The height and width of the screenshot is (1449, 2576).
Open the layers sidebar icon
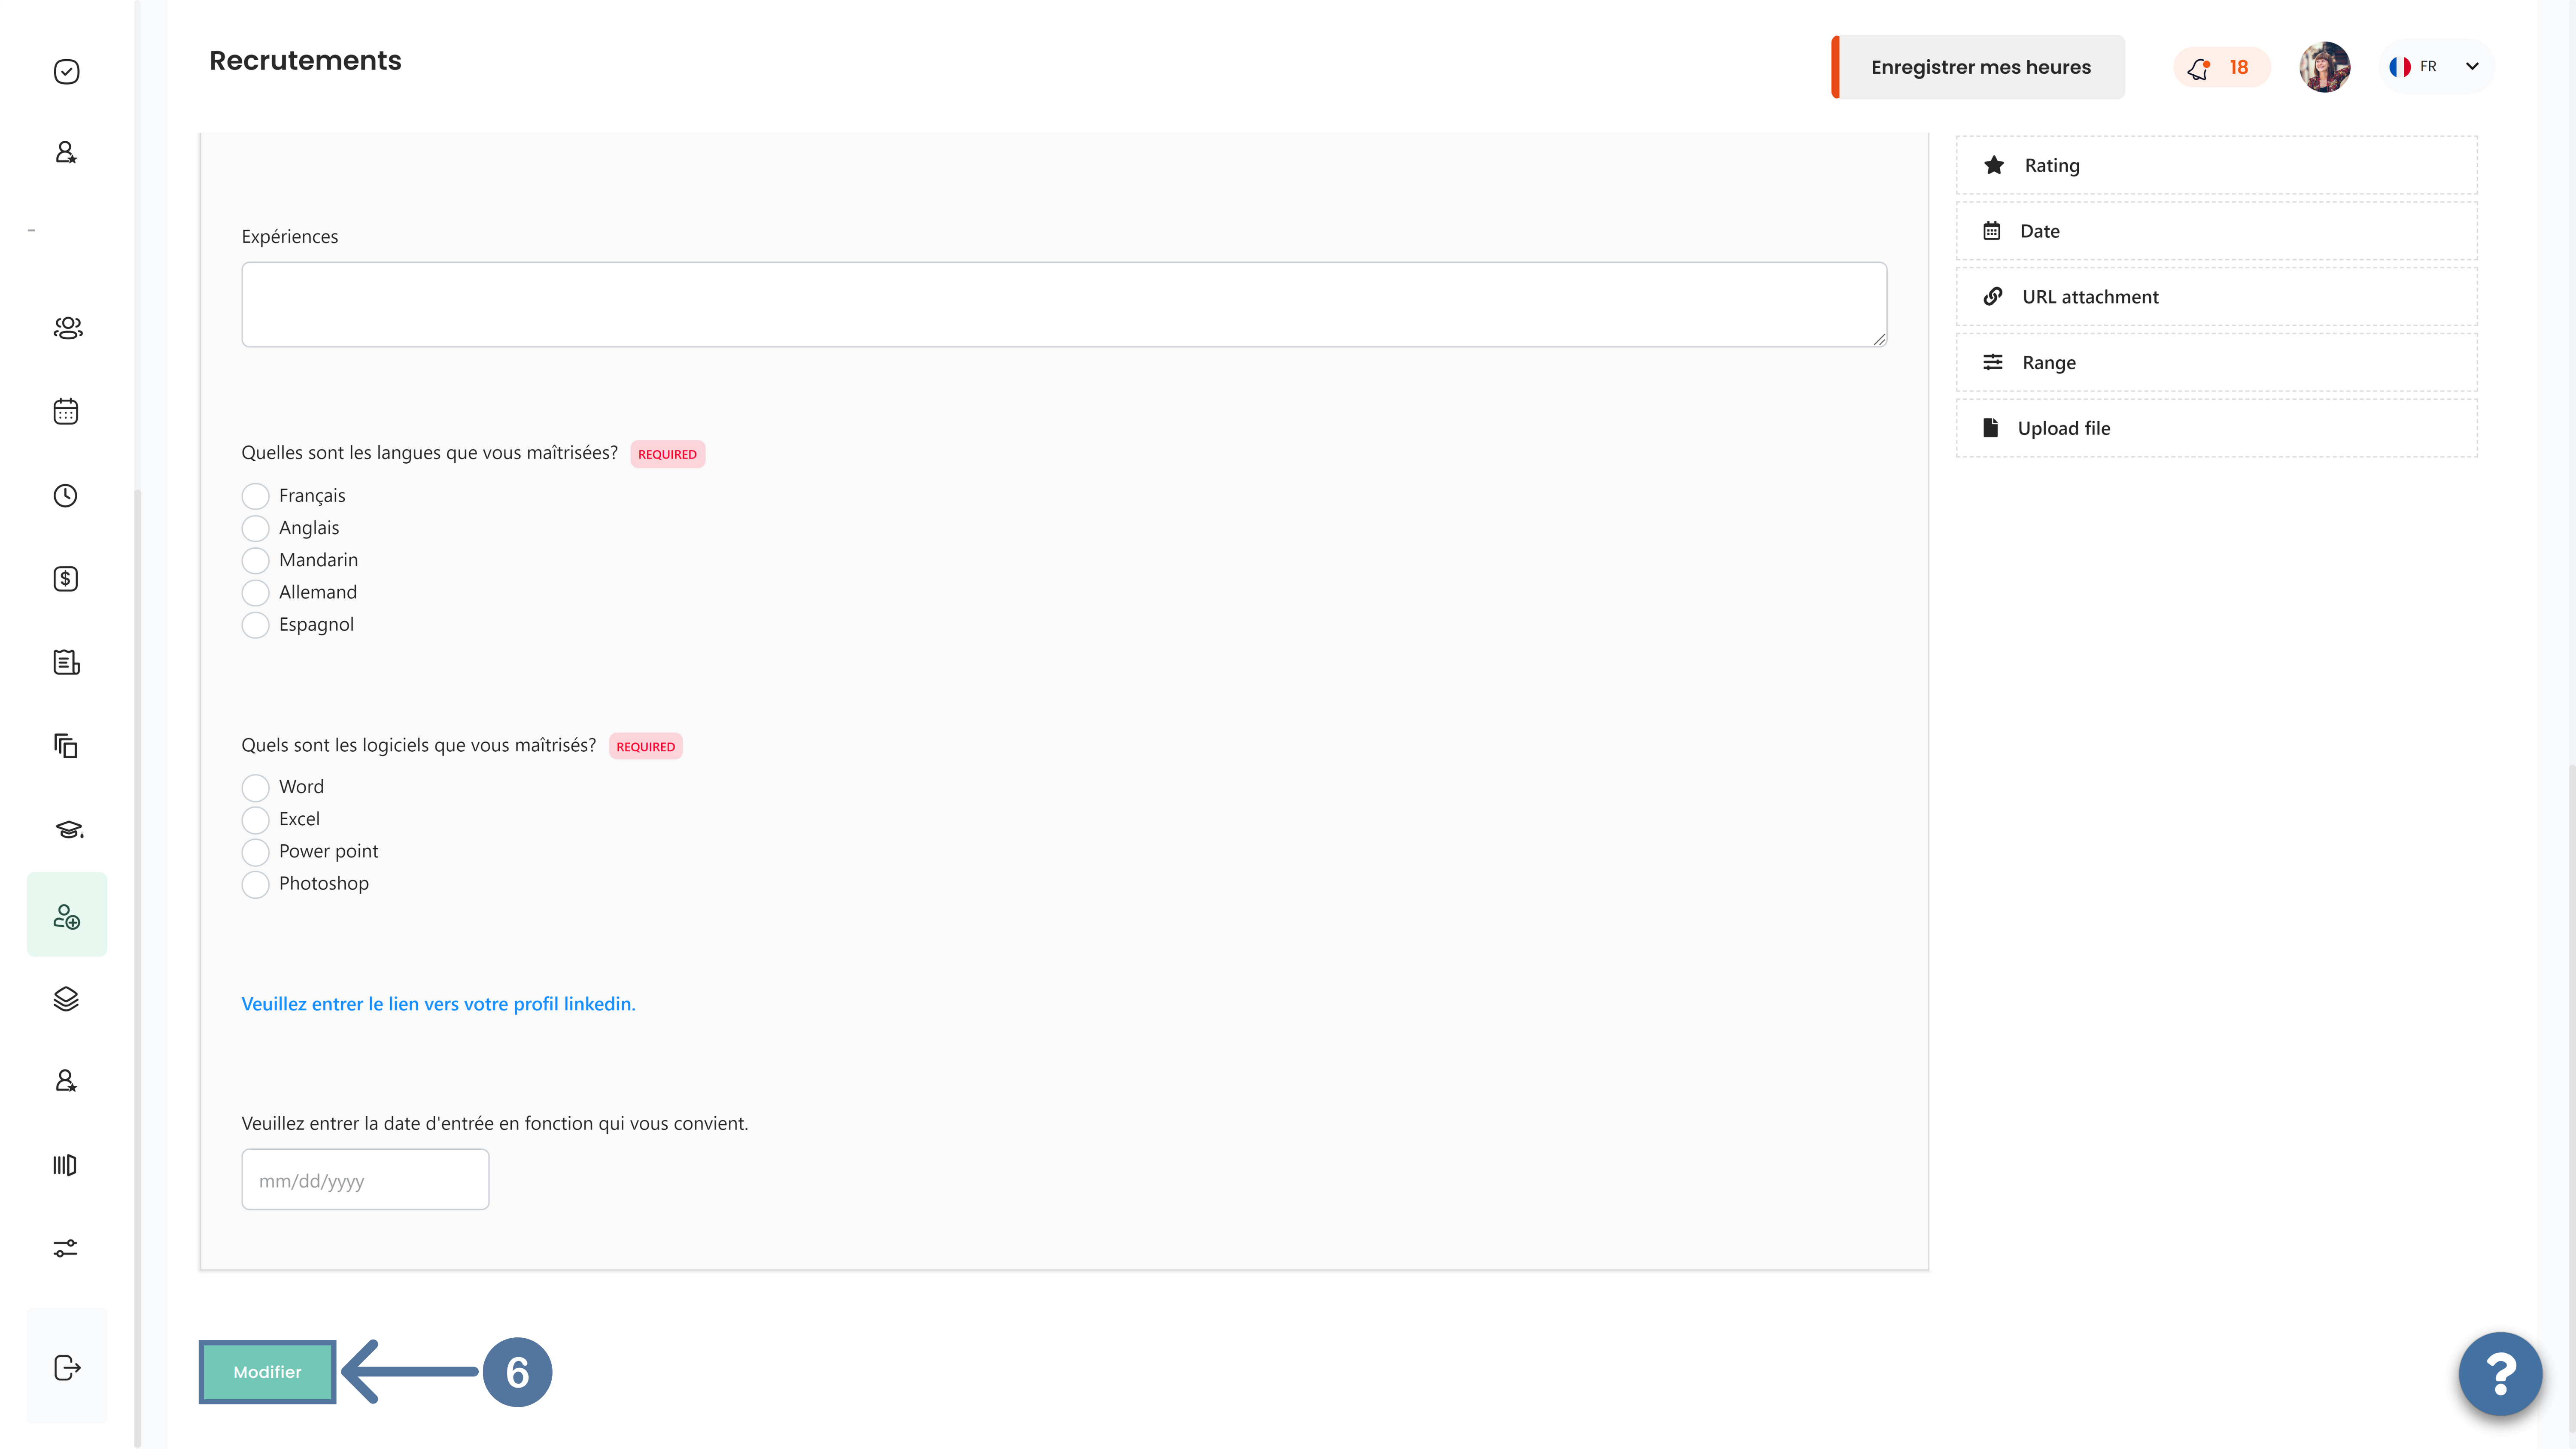66,999
